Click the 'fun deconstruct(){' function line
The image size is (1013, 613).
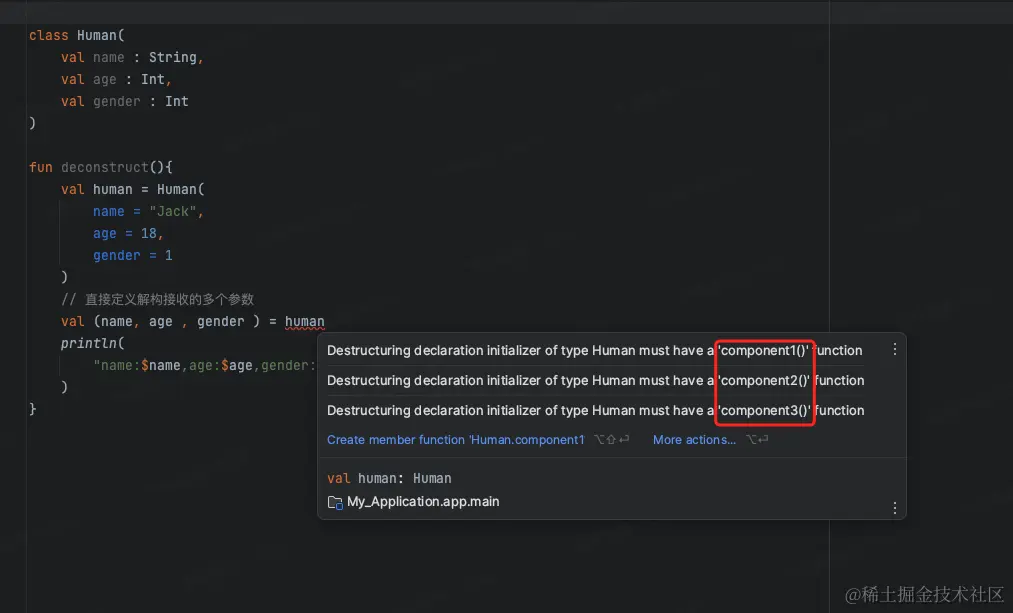pos(100,167)
